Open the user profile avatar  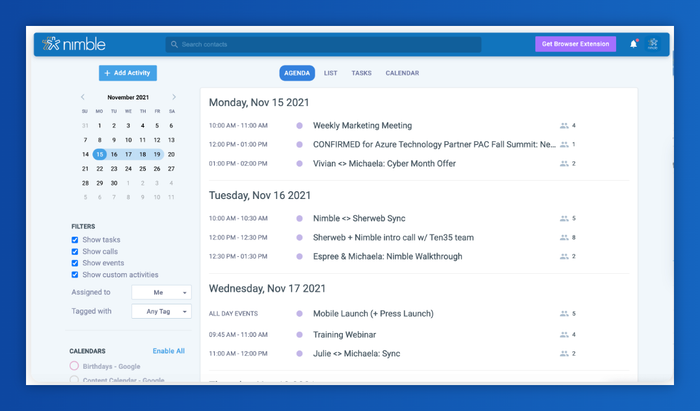tap(653, 44)
